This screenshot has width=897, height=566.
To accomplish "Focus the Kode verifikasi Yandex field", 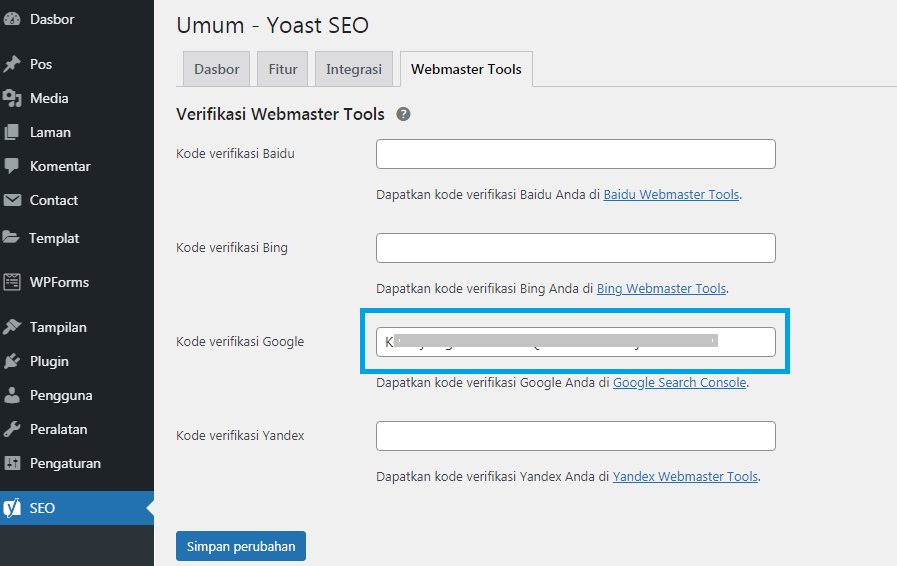I will coord(575,436).
